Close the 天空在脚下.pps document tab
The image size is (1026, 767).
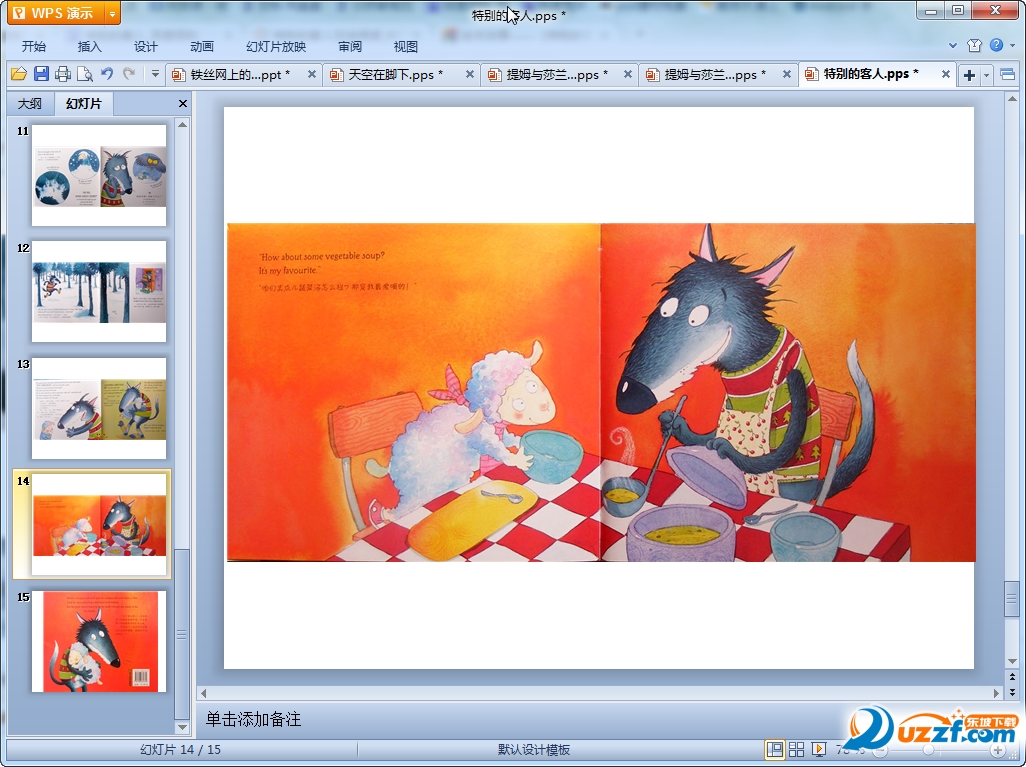pyautogui.click(x=470, y=75)
